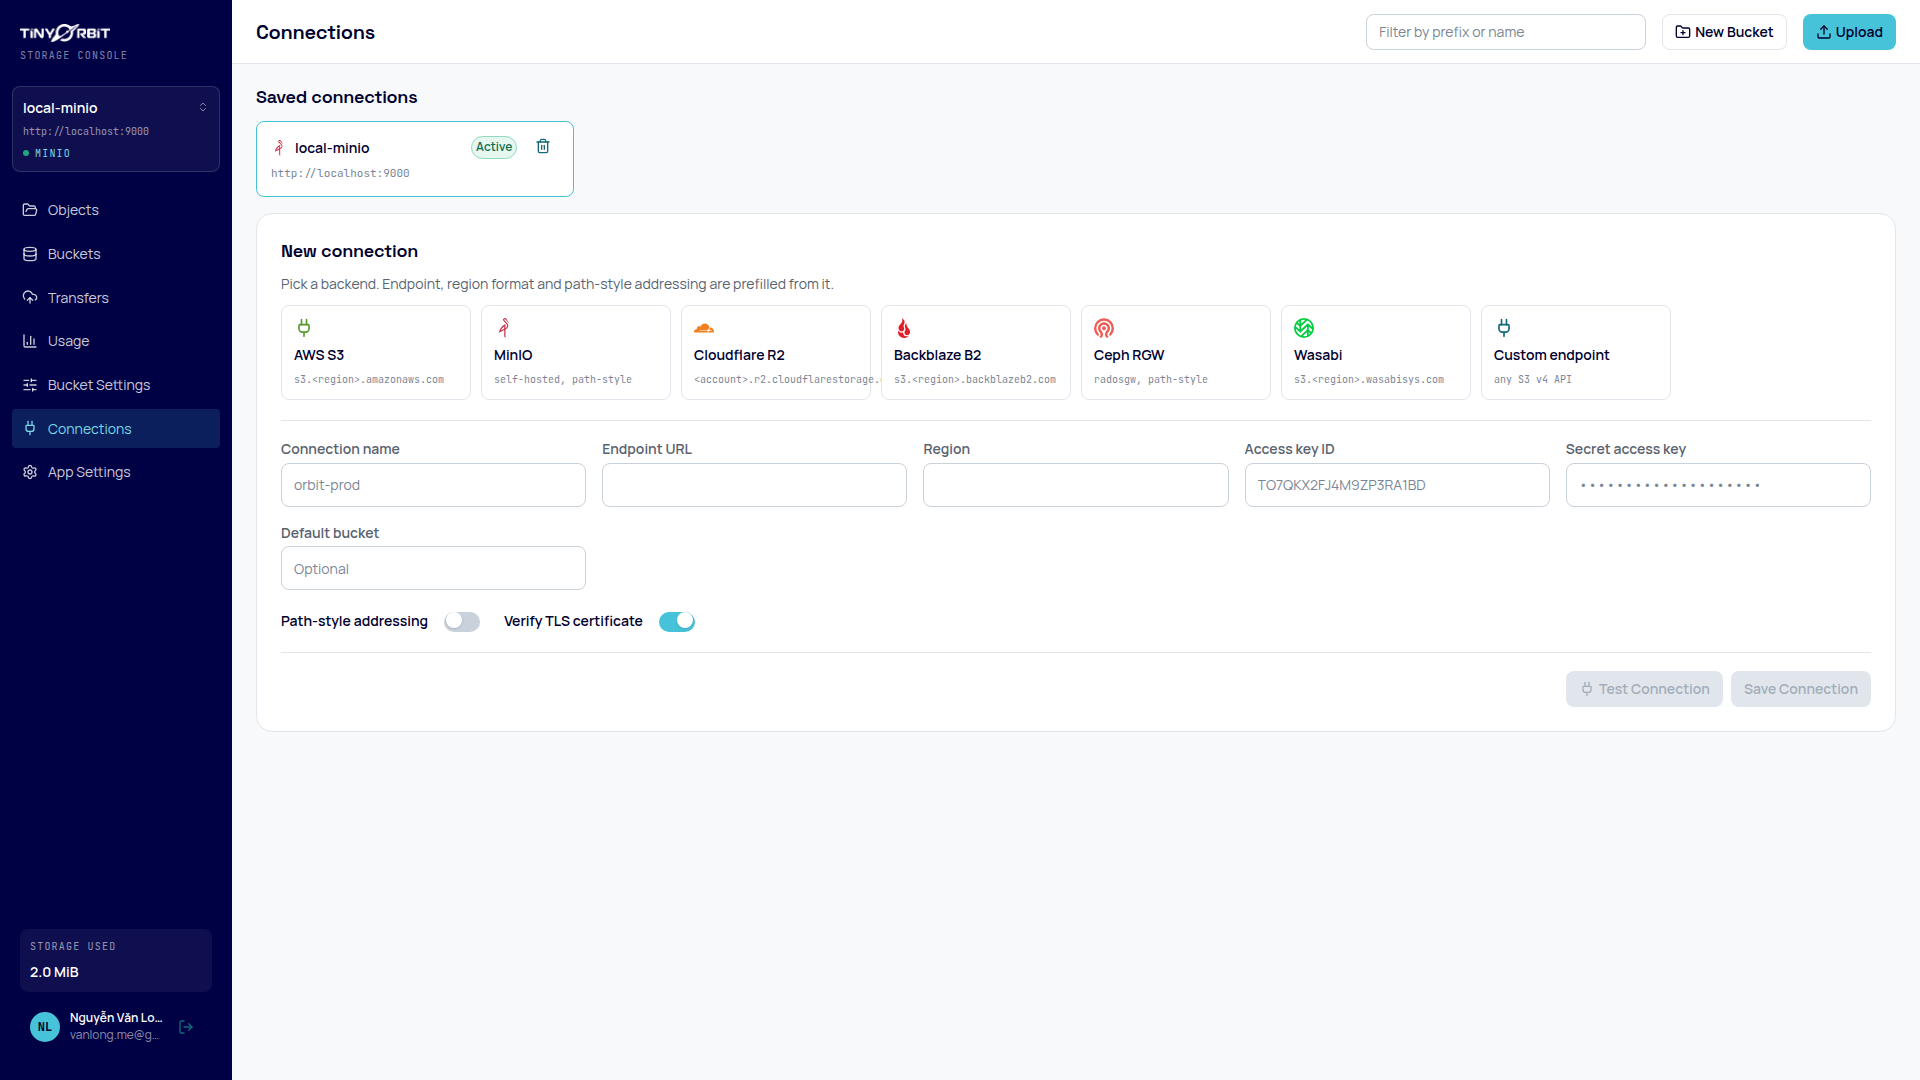Go to Transfers section

(x=116, y=298)
